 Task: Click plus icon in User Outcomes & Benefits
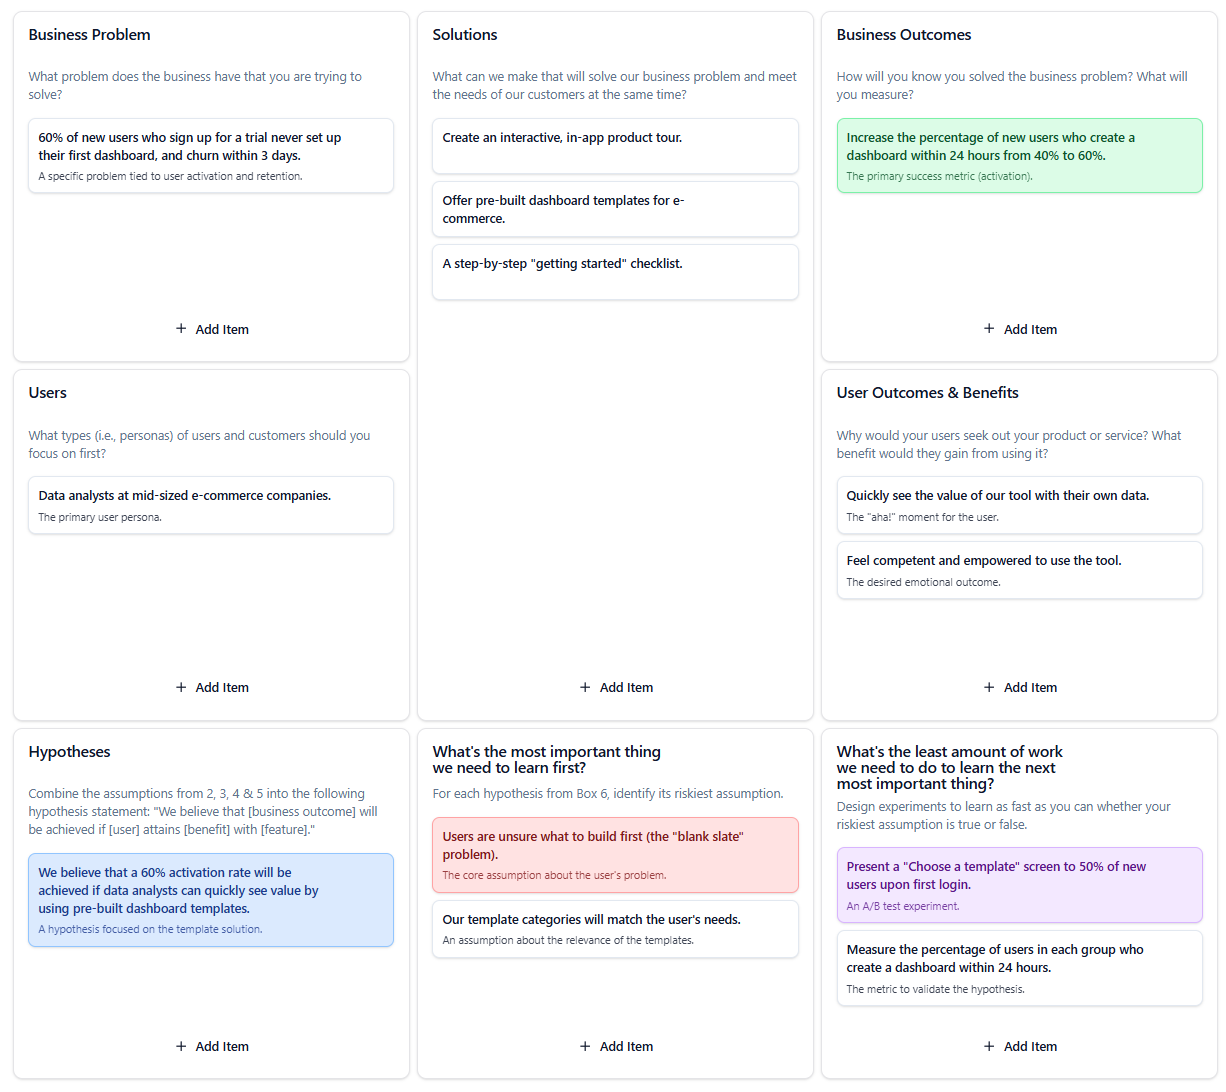tap(989, 687)
